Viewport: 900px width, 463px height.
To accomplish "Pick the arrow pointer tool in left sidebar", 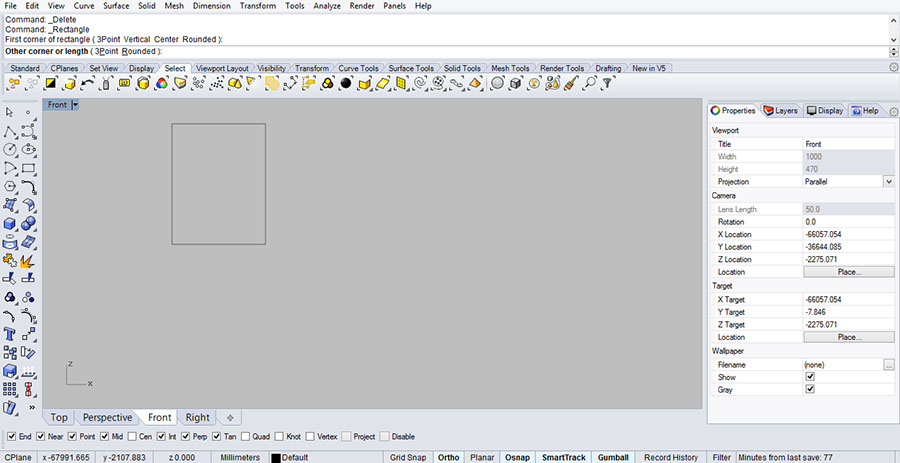I will pyautogui.click(x=9, y=112).
